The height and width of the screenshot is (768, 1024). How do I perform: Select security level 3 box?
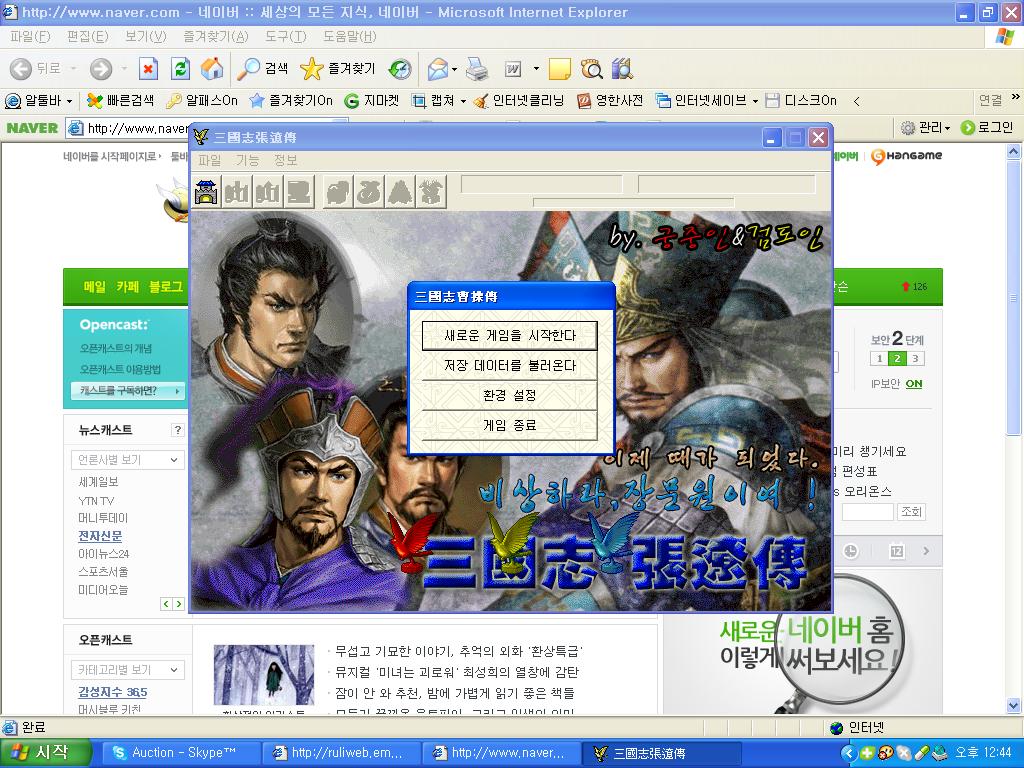point(915,359)
